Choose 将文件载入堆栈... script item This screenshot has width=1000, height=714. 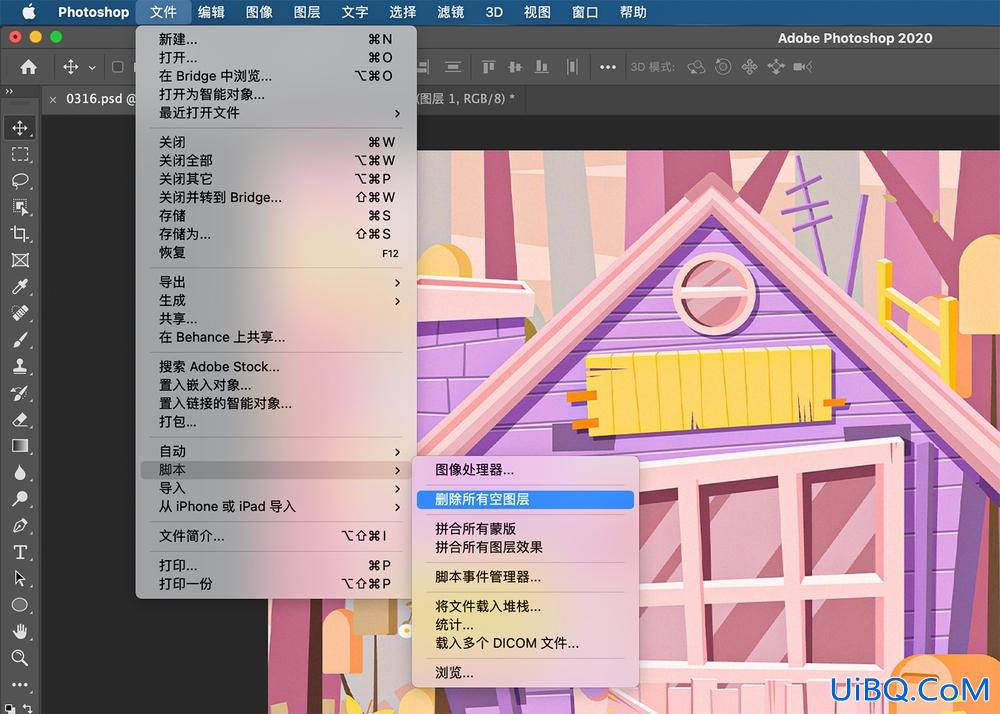coord(525,606)
